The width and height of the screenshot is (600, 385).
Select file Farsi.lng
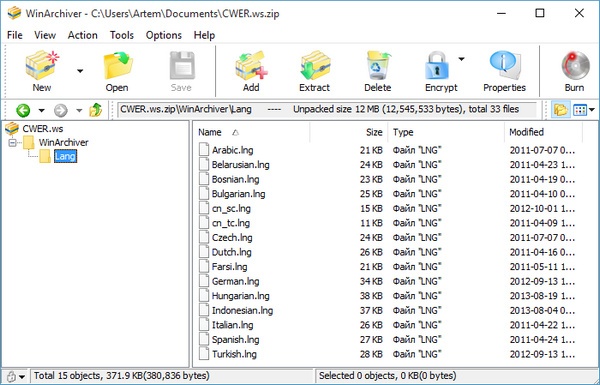[x=229, y=267]
